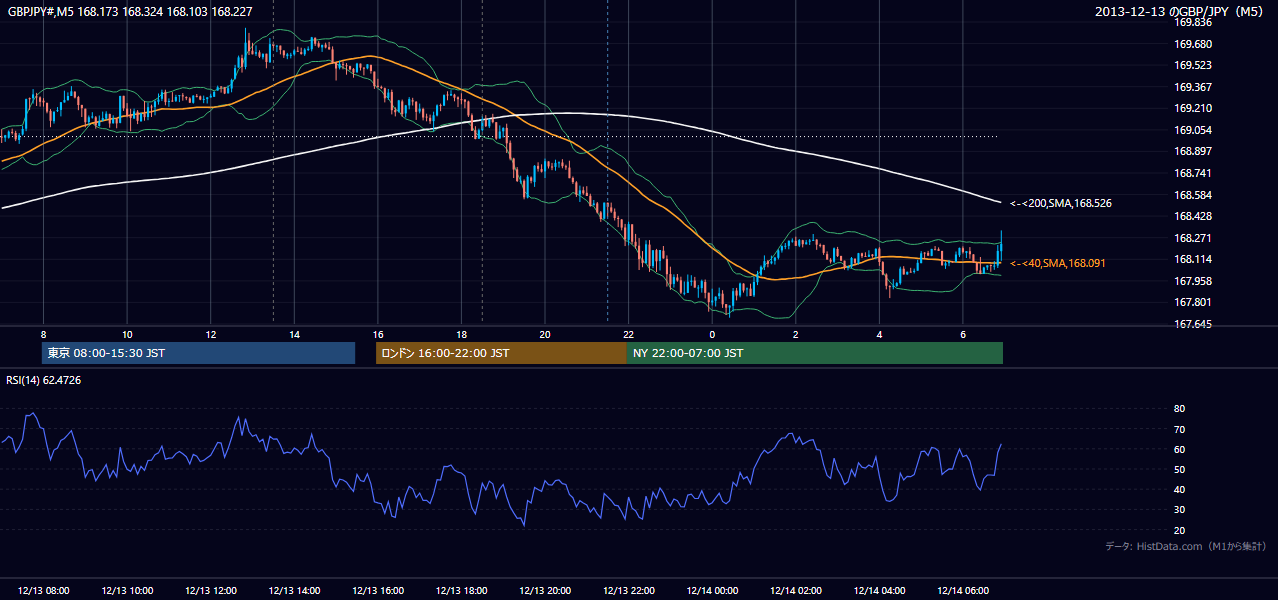The width and height of the screenshot is (1278, 600).
Task: Click the hour tick 8 under the price chart
Action: tap(43, 334)
